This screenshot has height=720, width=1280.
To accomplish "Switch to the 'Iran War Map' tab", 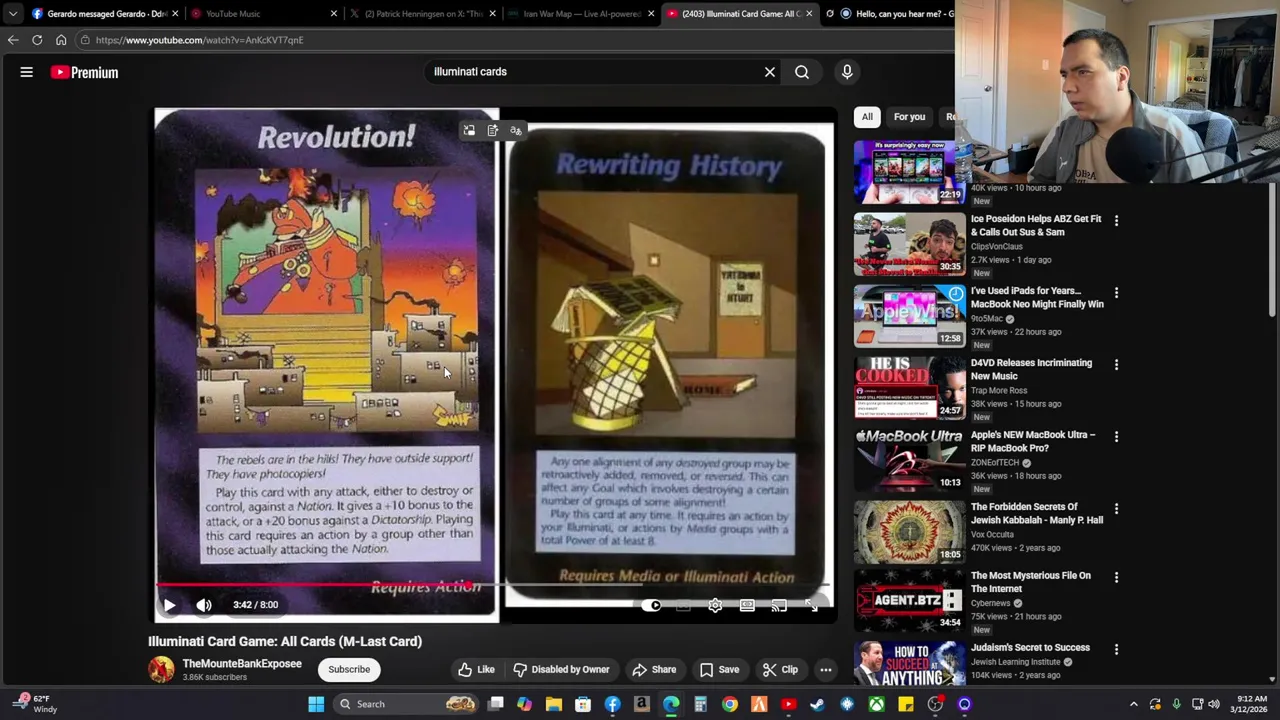I will point(580,14).
